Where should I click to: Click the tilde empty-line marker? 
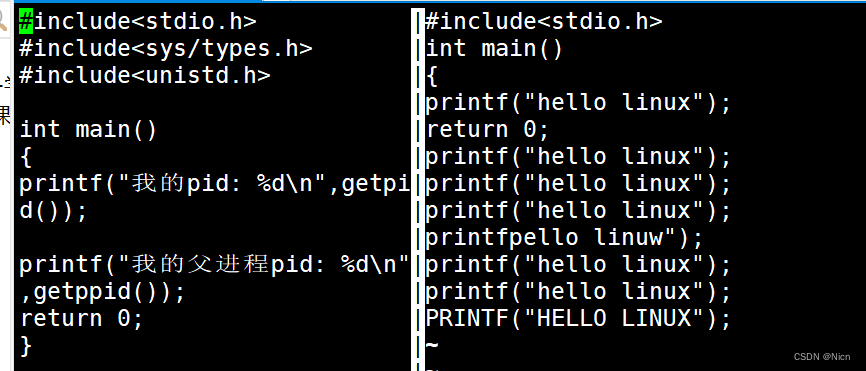[x=432, y=345]
